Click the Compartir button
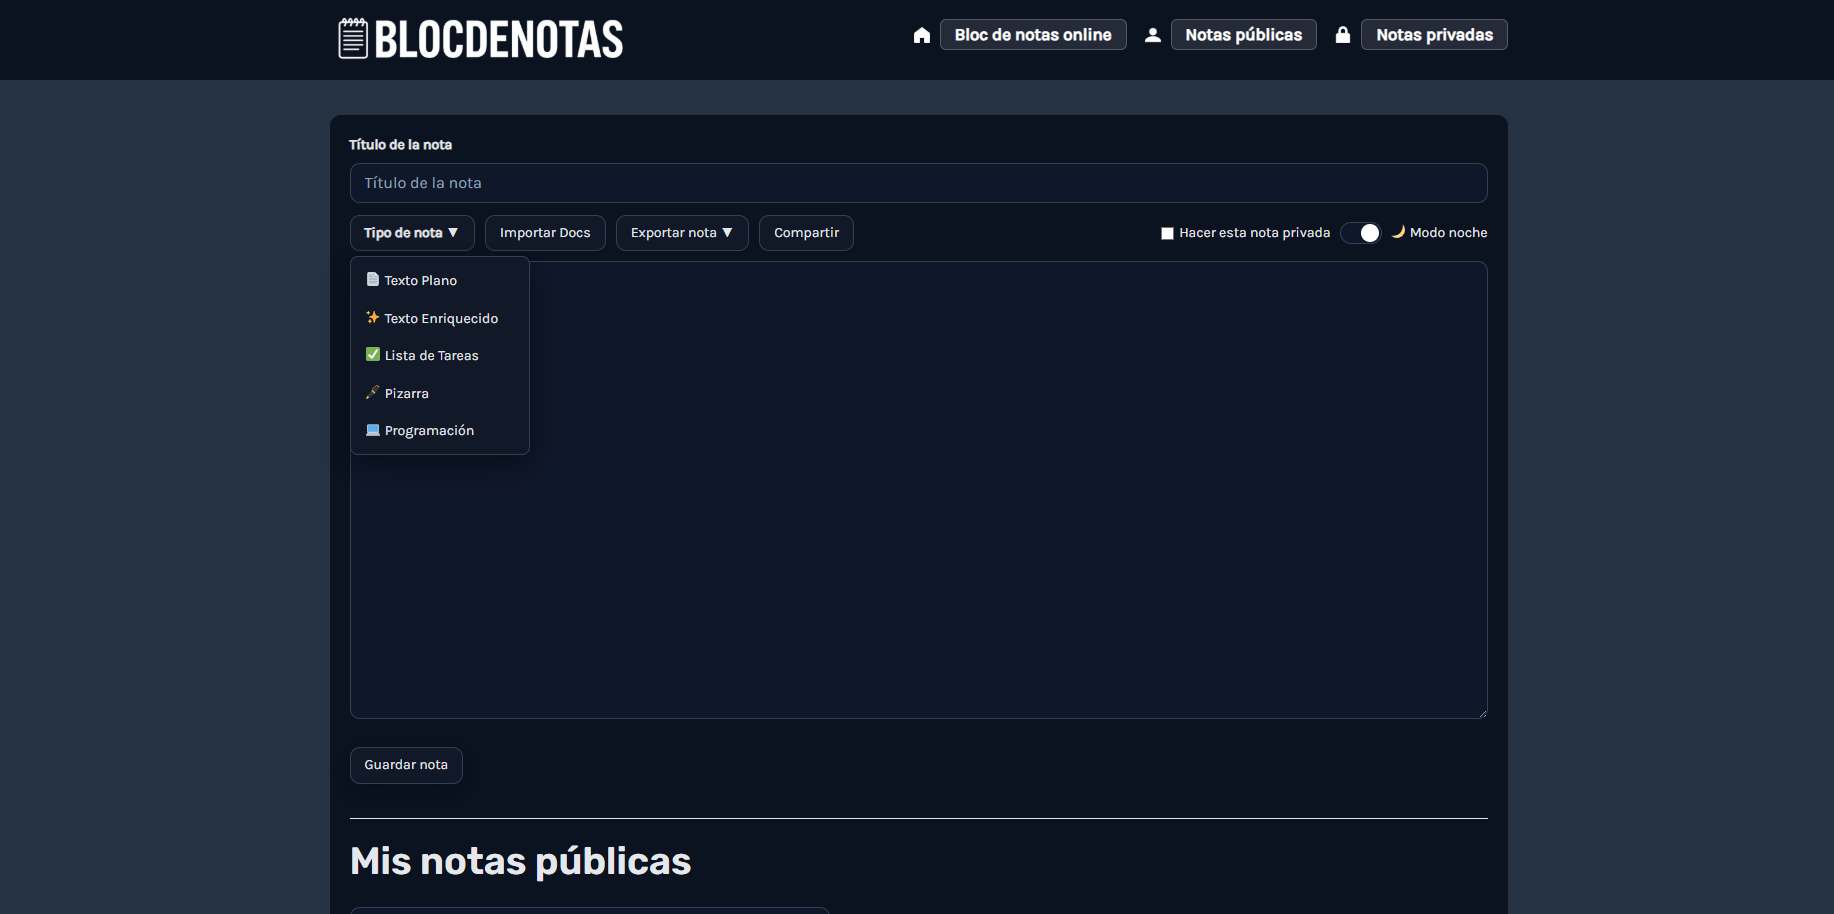 tap(806, 233)
